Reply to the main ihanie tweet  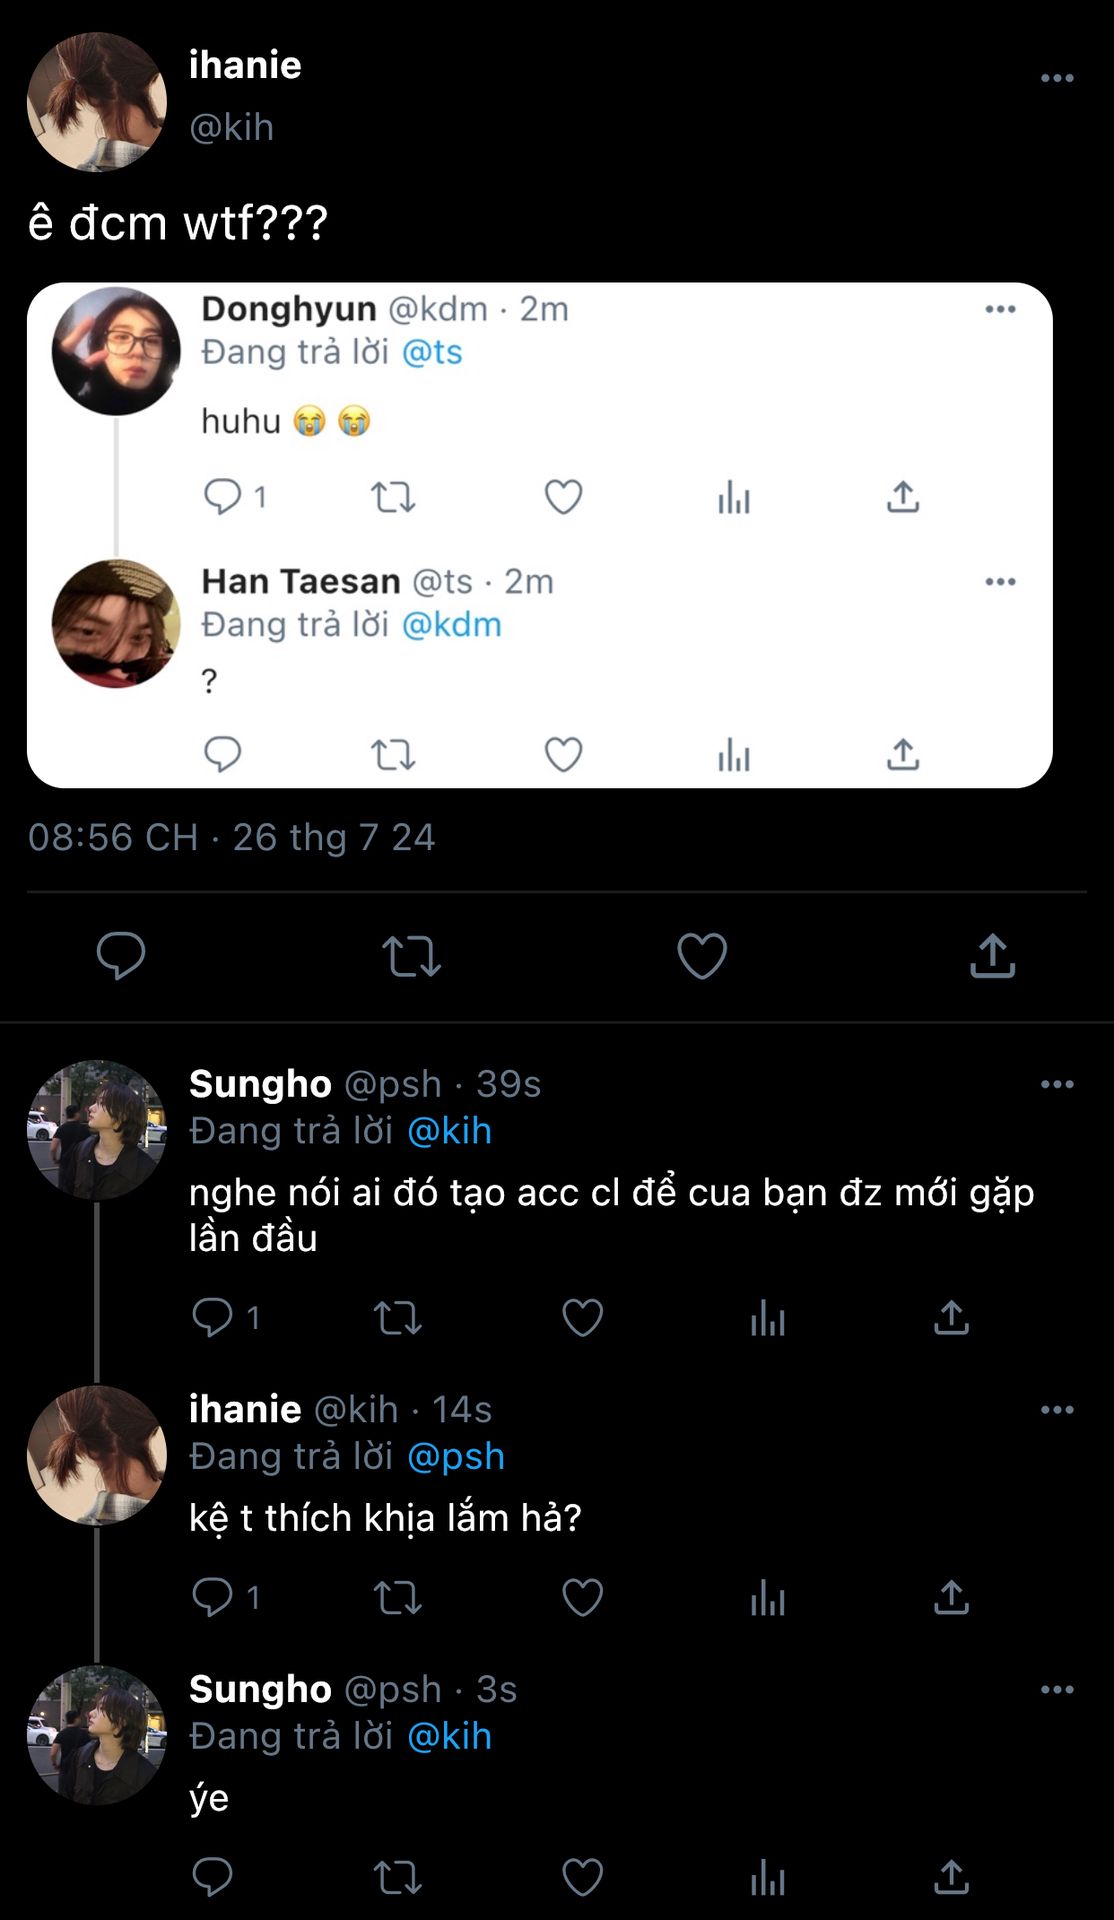coord(121,956)
